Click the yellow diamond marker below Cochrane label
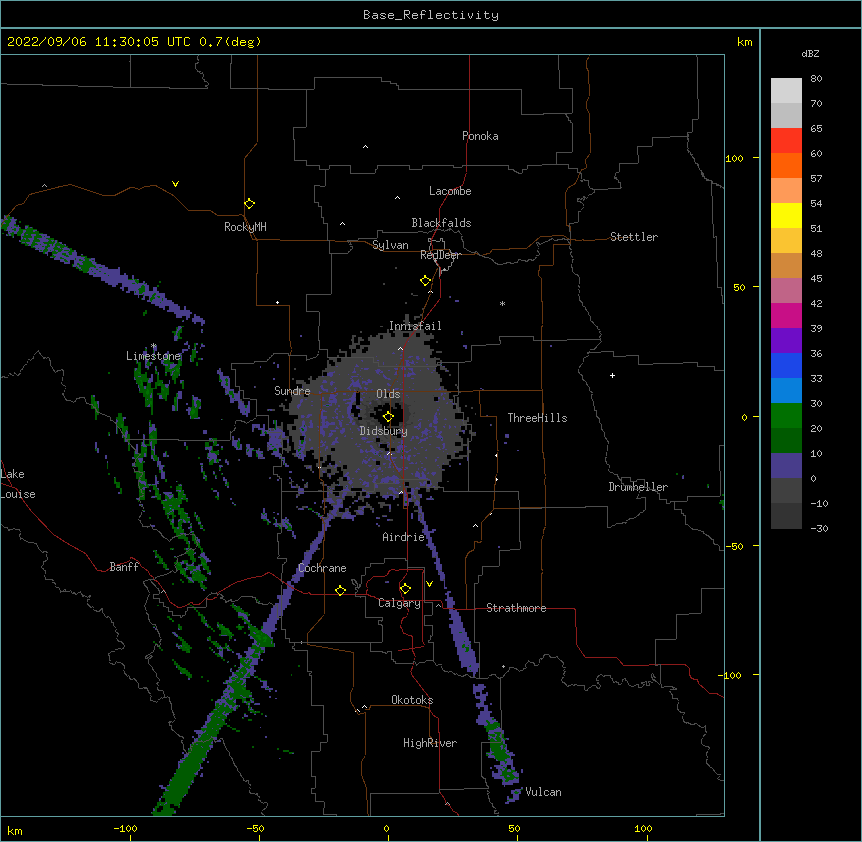The width and height of the screenshot is (862, 842). [x=340, y=590]
